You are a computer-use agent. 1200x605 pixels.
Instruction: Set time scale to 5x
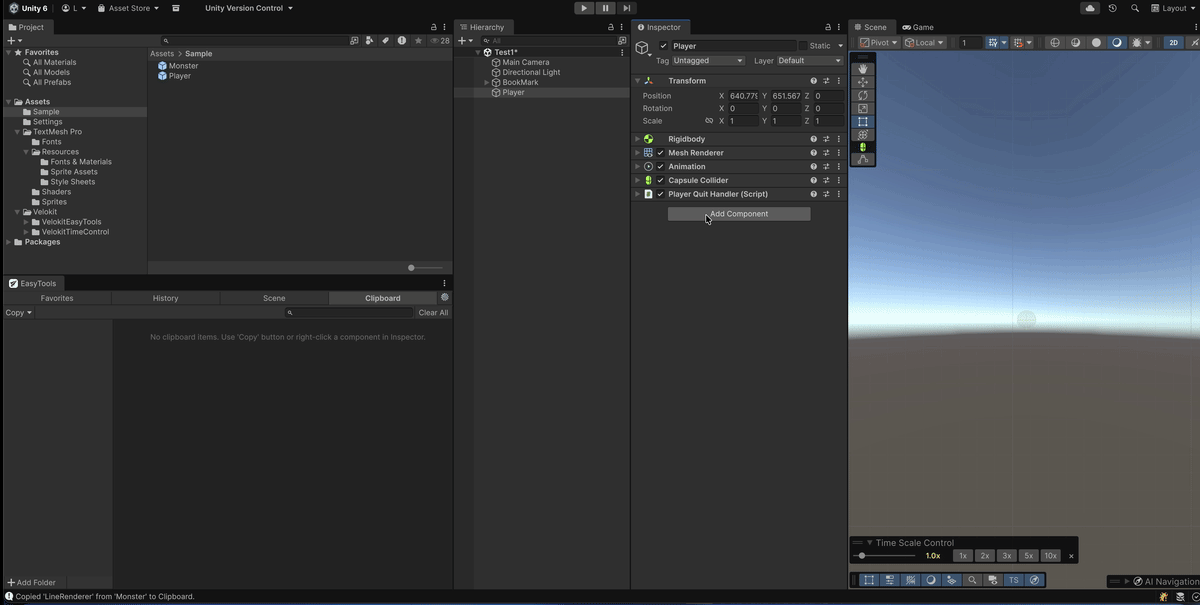pos(1028,556)
